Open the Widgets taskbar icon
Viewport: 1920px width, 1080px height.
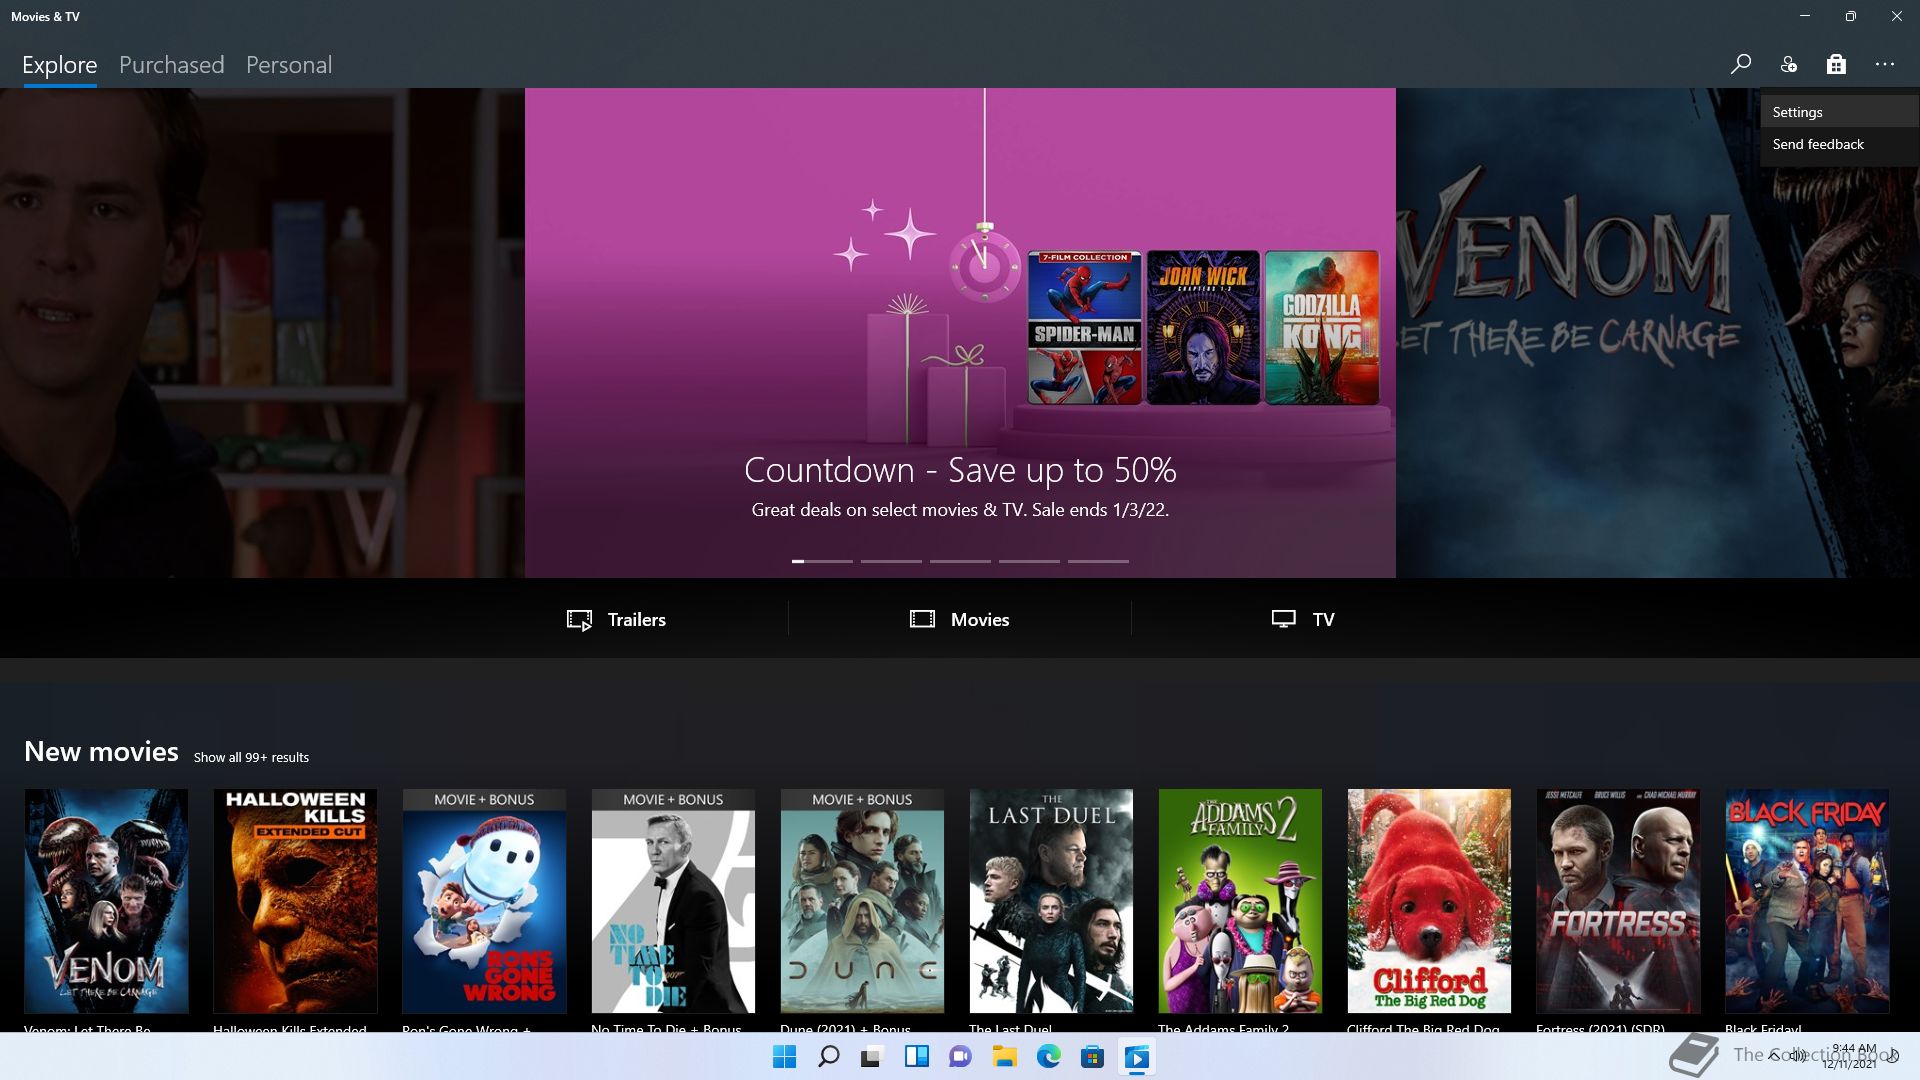tap(916, 1057)
